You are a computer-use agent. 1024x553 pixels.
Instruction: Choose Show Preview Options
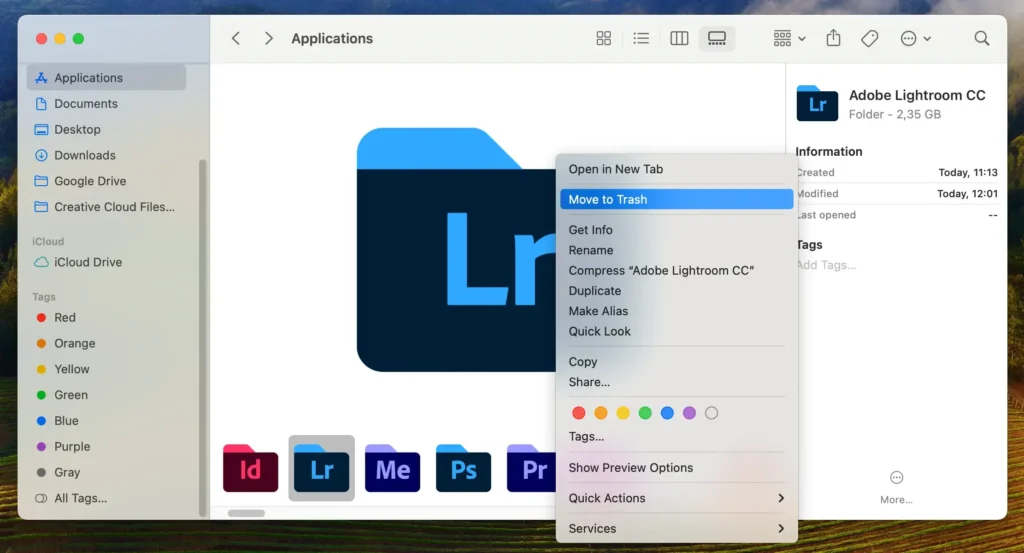(676, 467)
